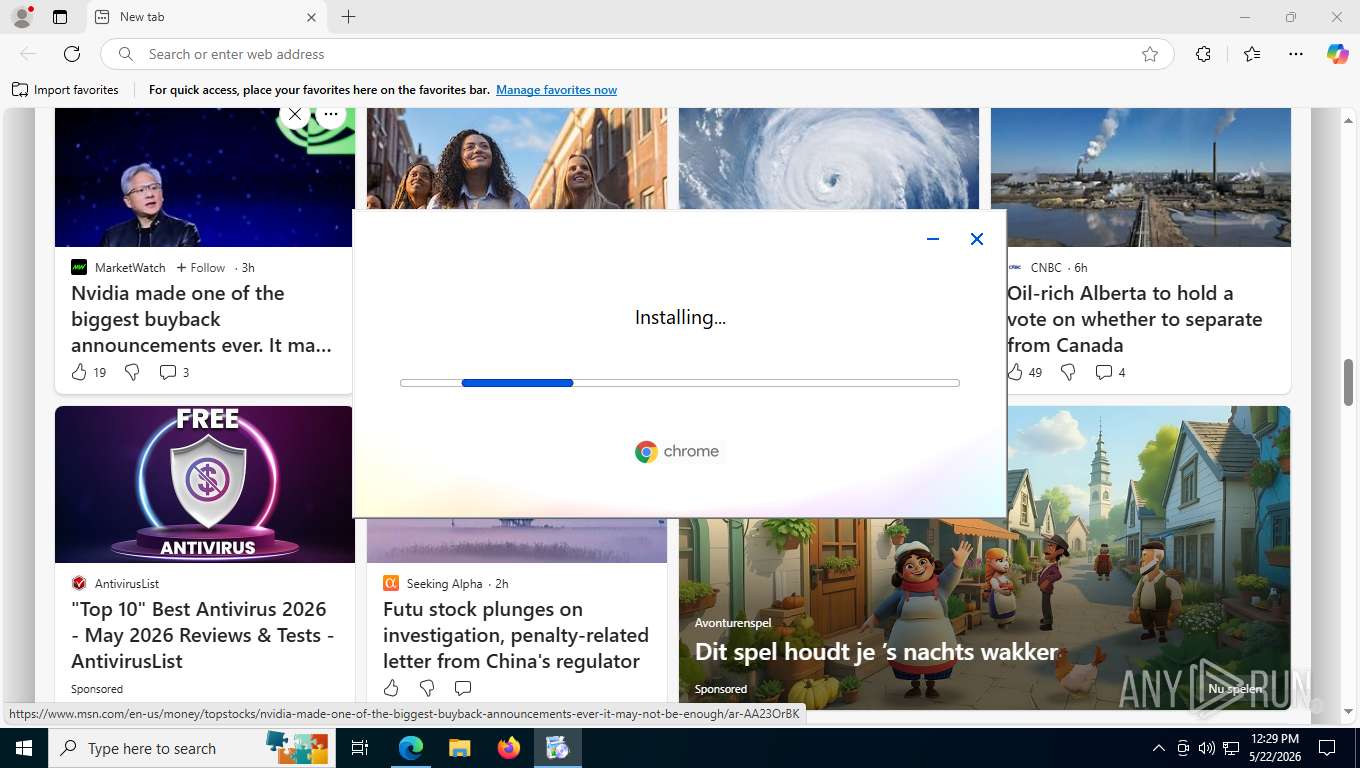Like the Futu stock article

(x=391, y=688)
